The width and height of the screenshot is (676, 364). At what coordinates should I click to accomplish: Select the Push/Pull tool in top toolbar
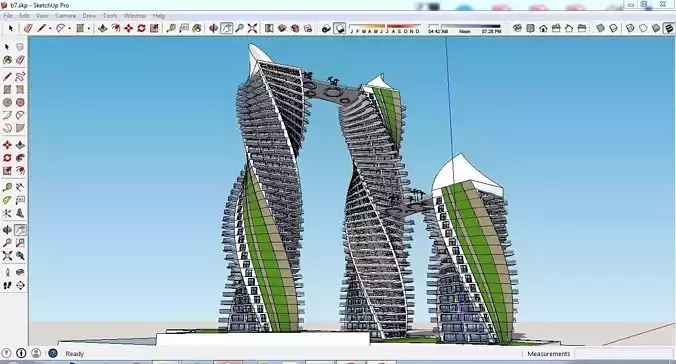click(103, 28)
